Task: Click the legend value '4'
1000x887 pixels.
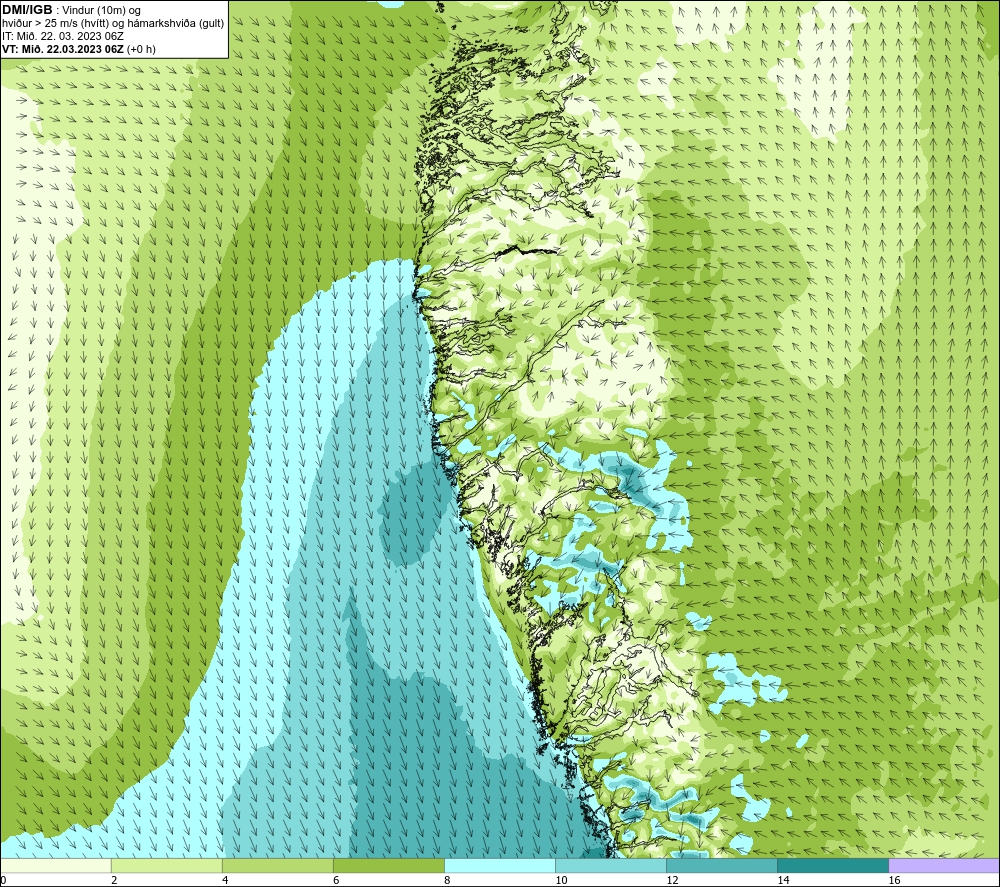Action: pos(225,880)
